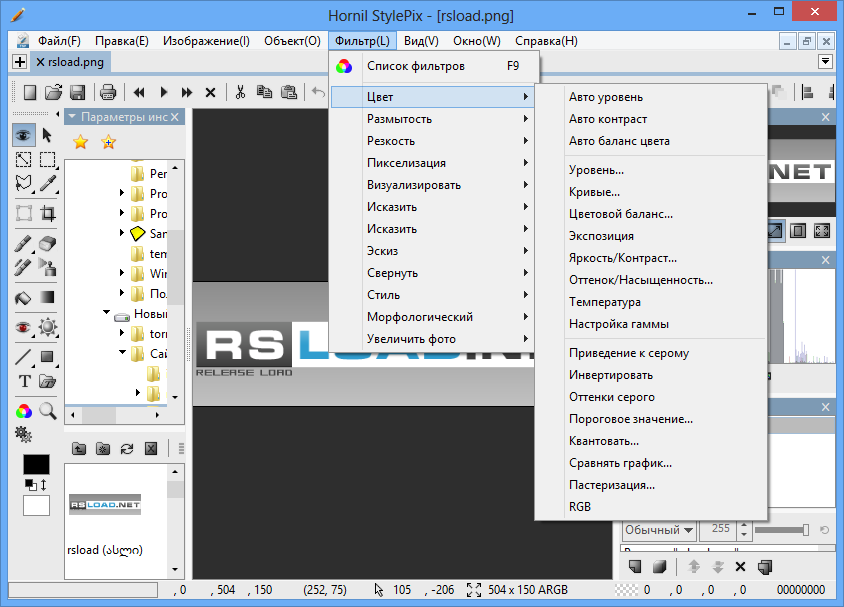Click the black foreground color swatch
Viewport: 844px width, 607px height.
pos(36,465)
